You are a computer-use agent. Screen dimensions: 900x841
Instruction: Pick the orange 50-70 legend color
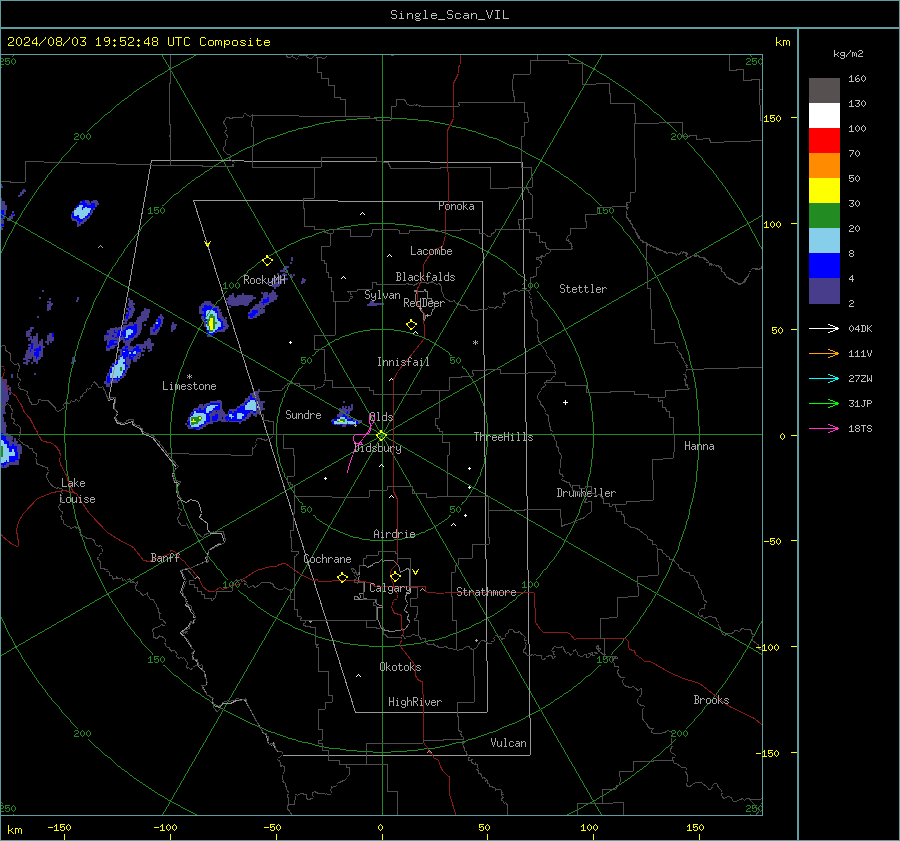pyautogui.click(x=824, y=166)
